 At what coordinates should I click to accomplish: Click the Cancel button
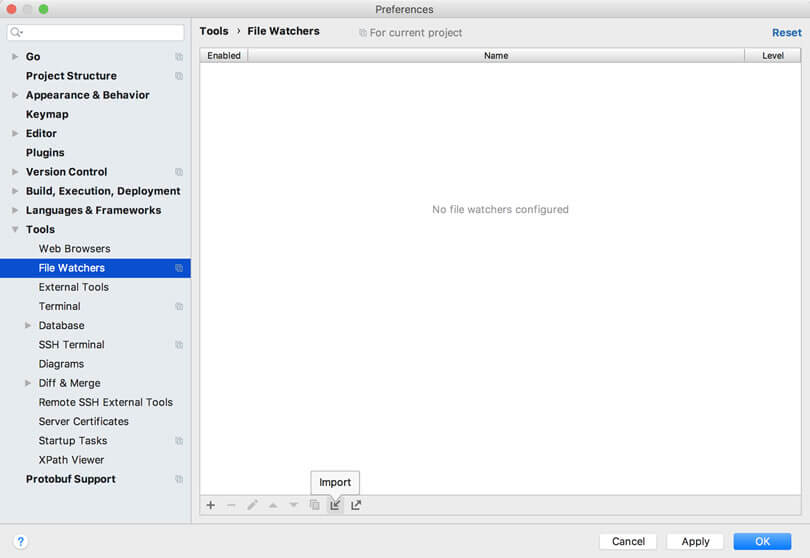(628, 541)
